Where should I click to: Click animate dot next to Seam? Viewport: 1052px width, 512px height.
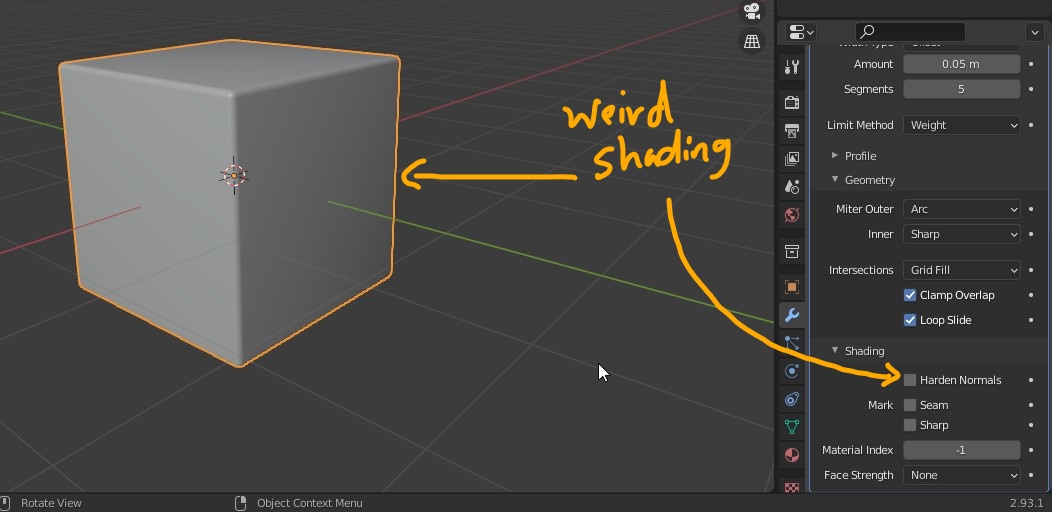pos(1031,405)
